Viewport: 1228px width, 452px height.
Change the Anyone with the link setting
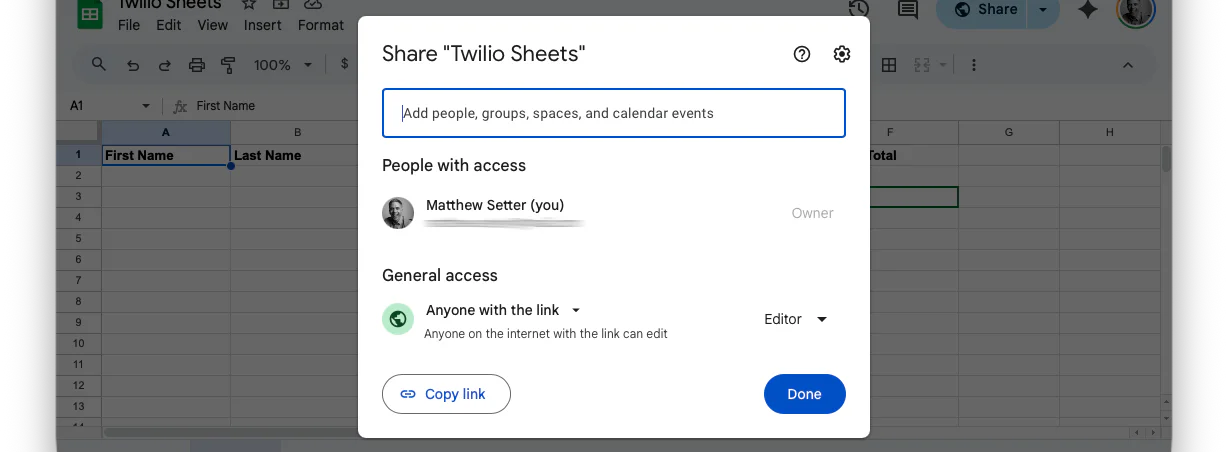click(503, 310)
